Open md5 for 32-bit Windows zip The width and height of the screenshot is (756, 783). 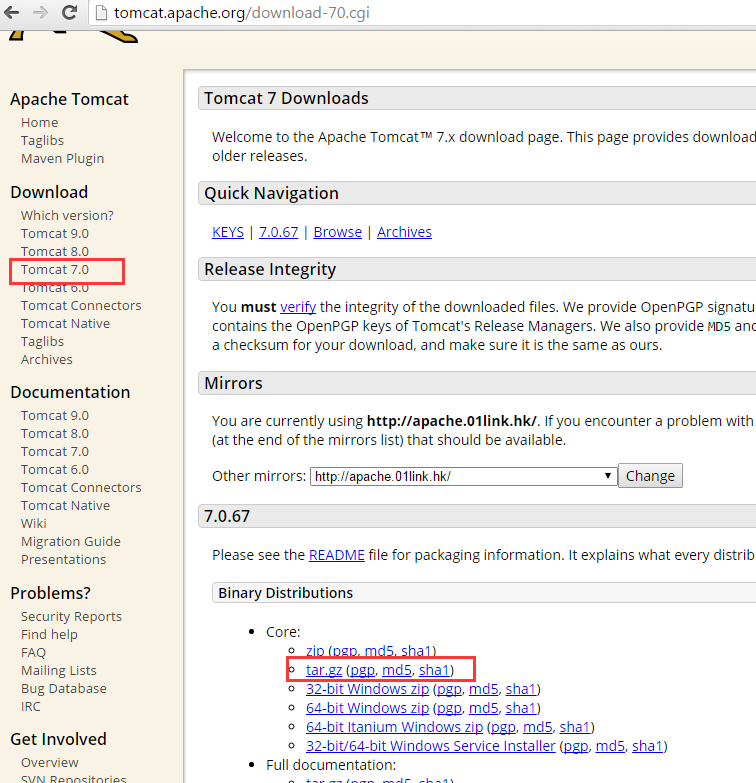pyautogui.click(x=484, y=689)
